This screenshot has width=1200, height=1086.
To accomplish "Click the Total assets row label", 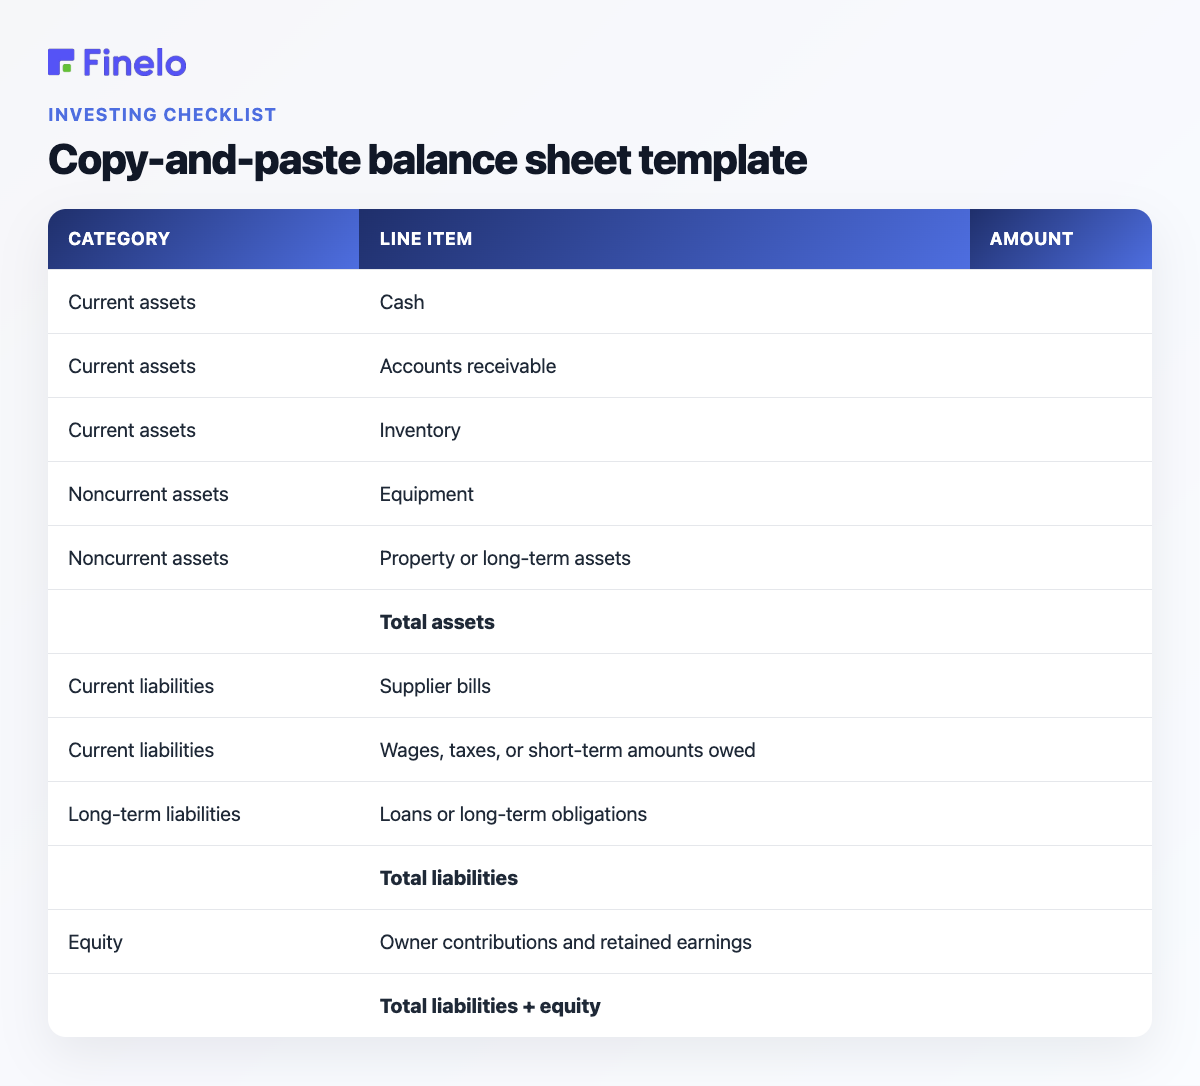I will pos(437,622).
